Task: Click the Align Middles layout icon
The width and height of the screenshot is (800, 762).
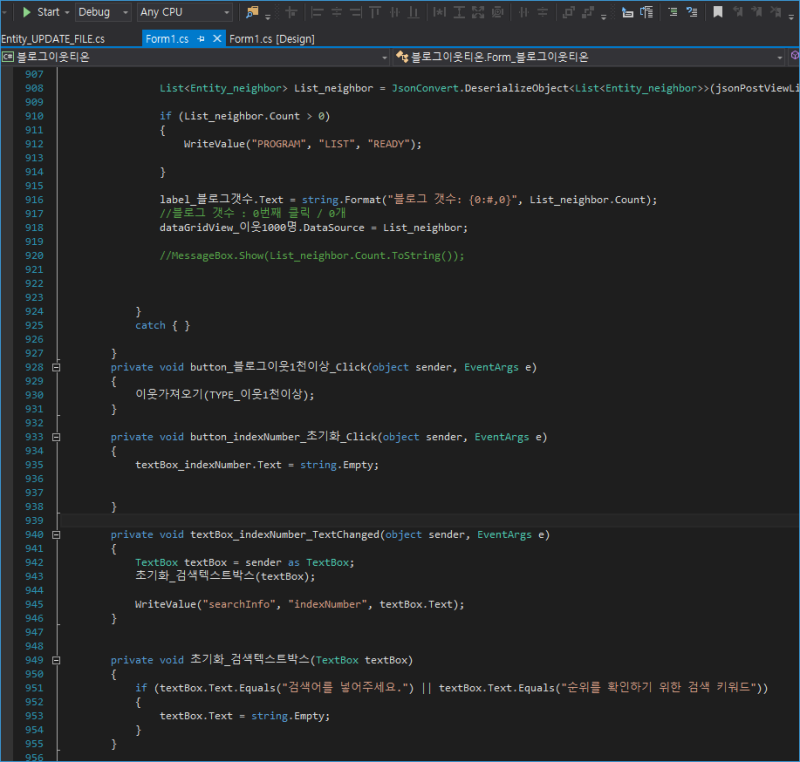Action: pyautogui.click(x=394, y=12)
